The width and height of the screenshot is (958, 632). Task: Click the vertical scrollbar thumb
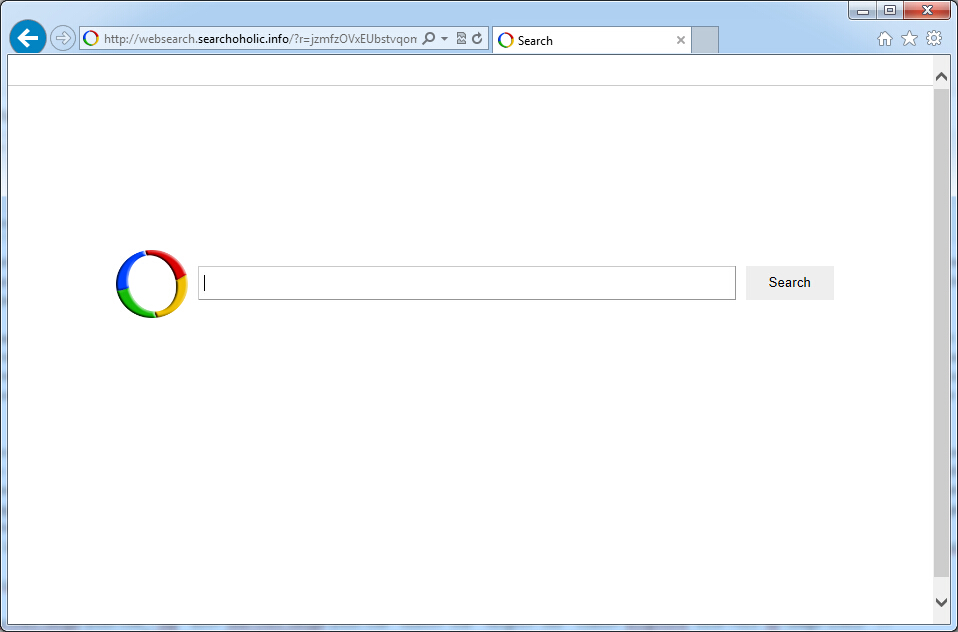pos(941,333)
